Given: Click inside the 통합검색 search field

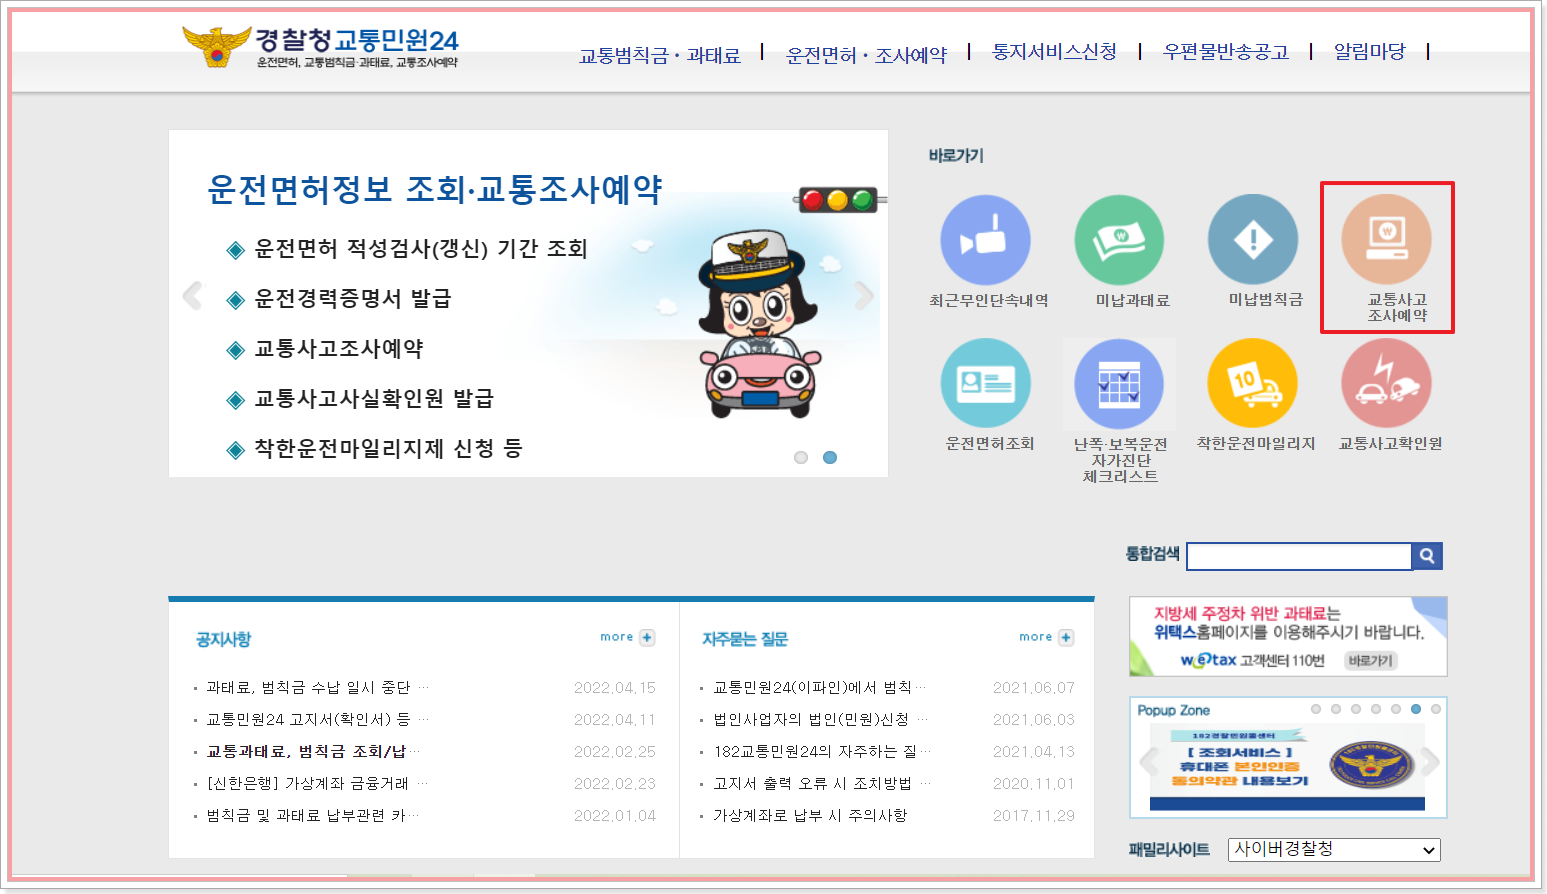Looking at the screenshot, I should 1298,556.
